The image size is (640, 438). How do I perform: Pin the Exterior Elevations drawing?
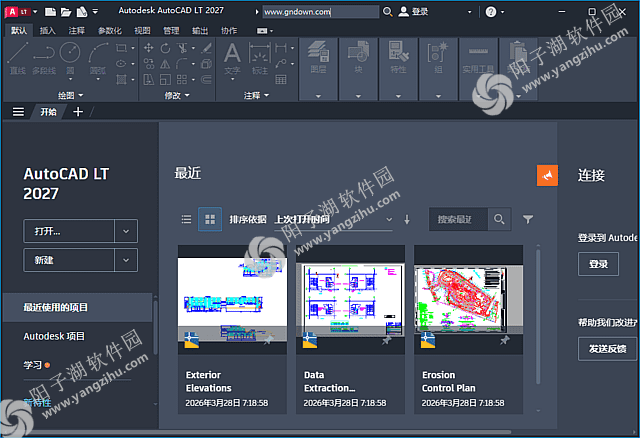269,340
